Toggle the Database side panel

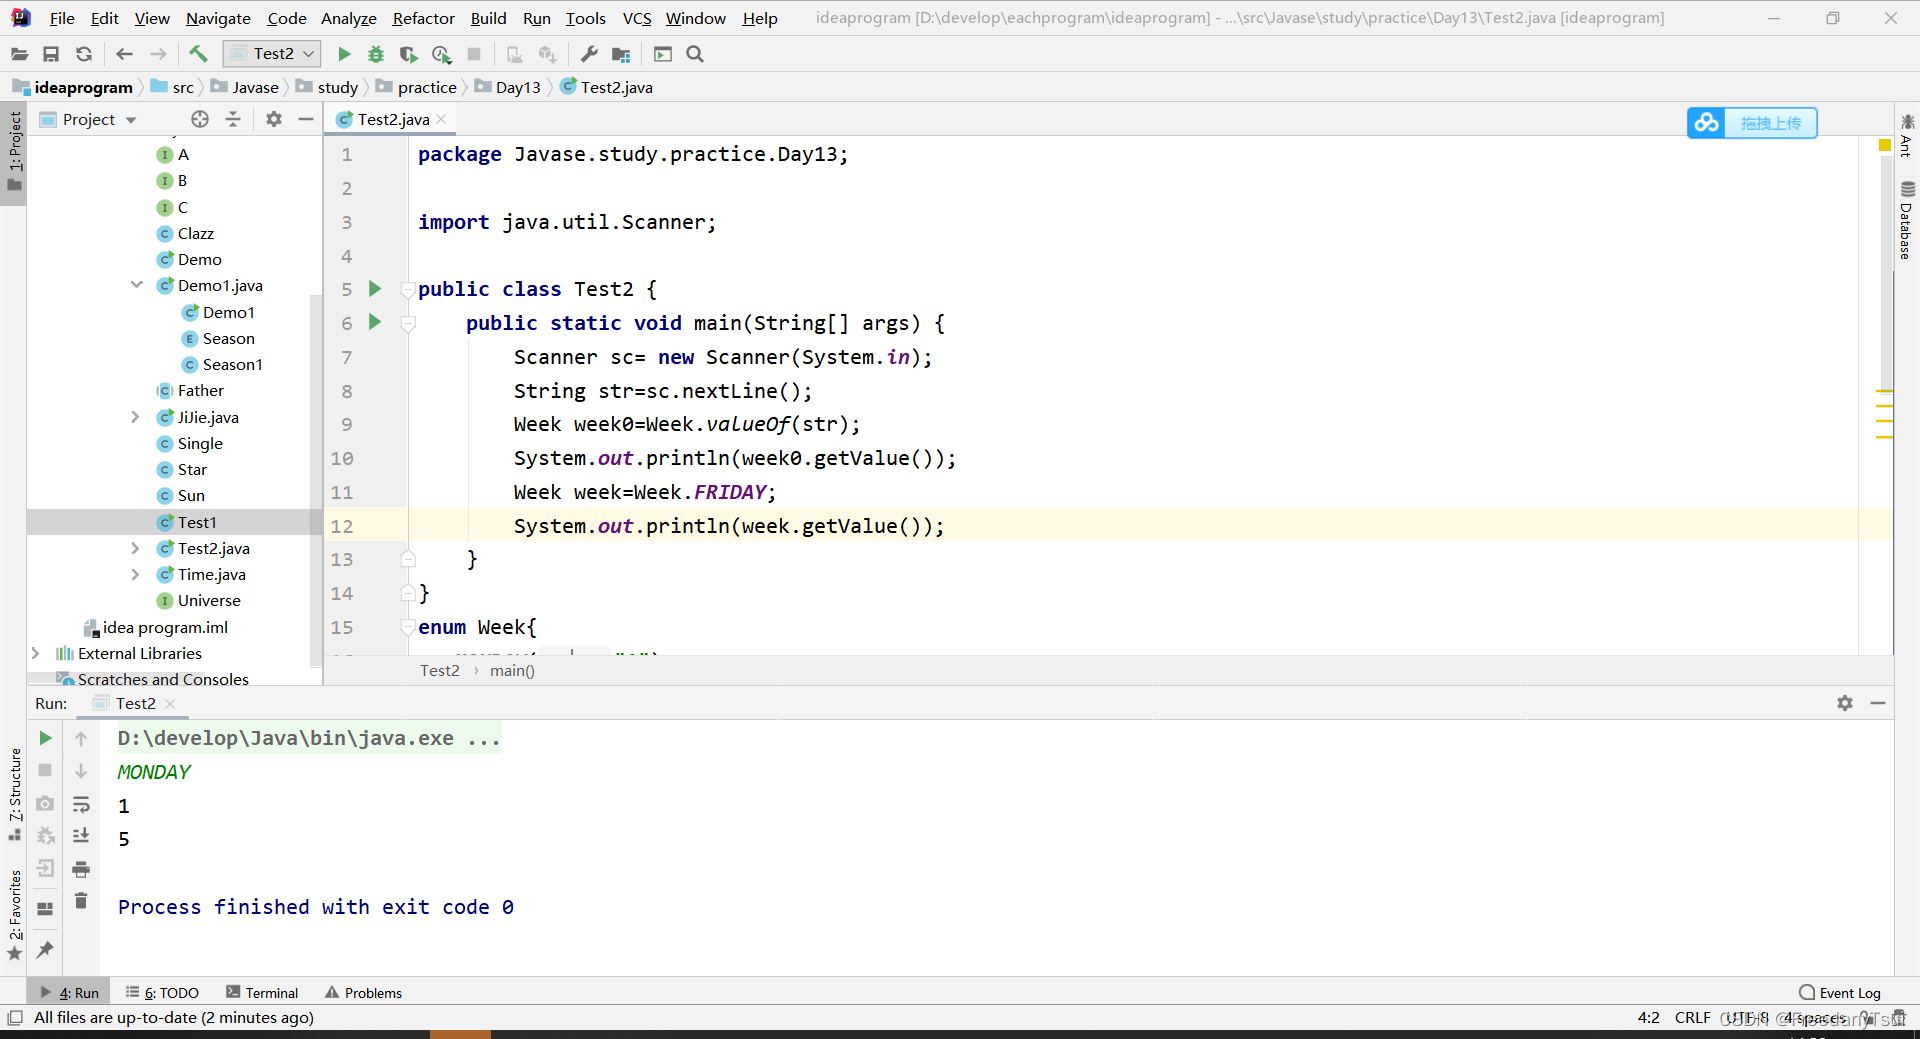tap(1906, 220)
